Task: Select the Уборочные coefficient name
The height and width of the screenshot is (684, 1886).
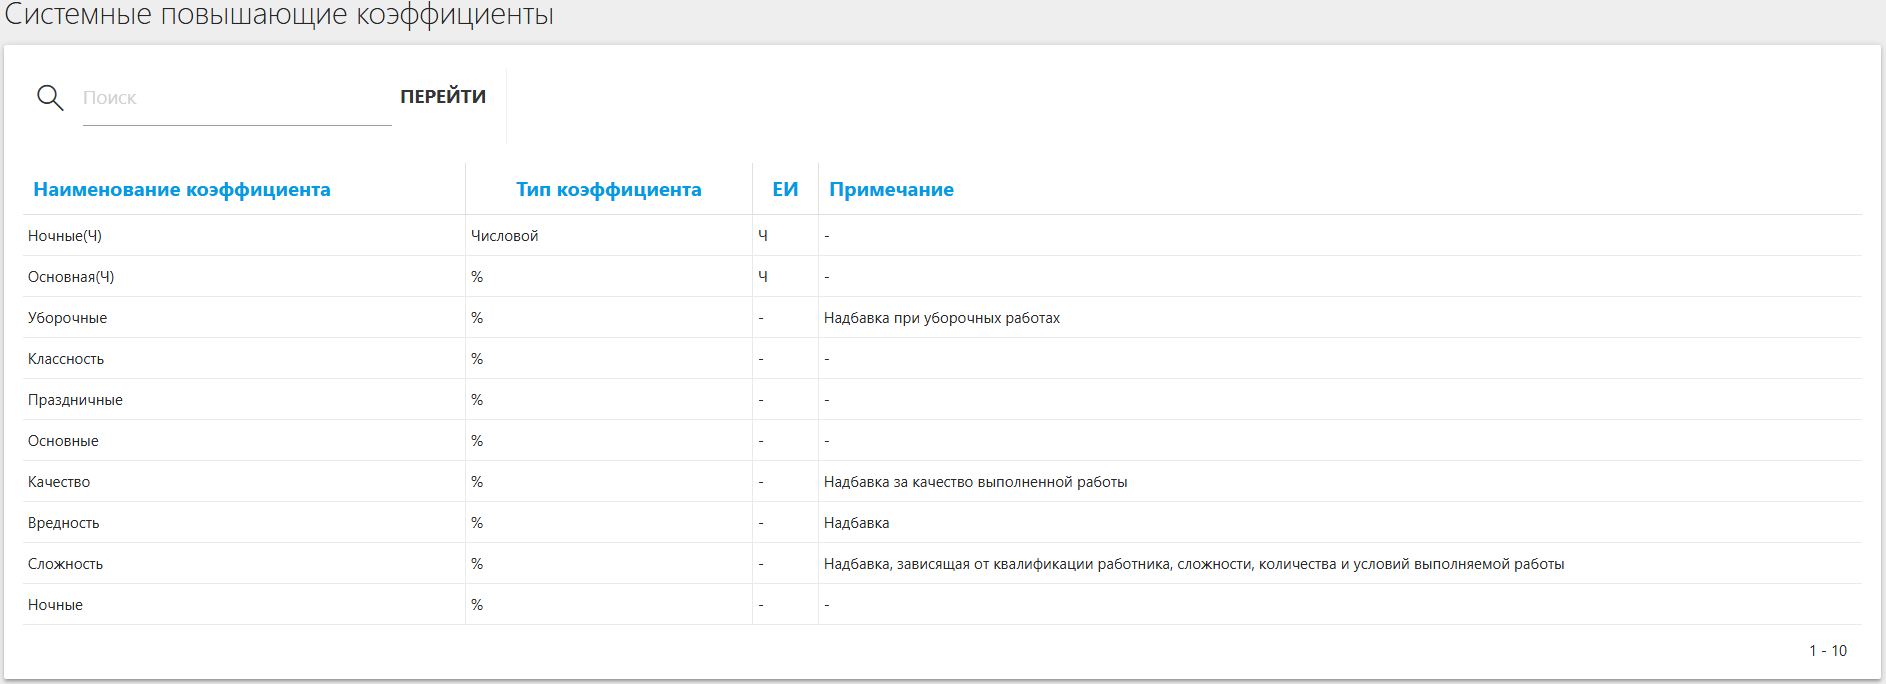Action: [67, 318]
